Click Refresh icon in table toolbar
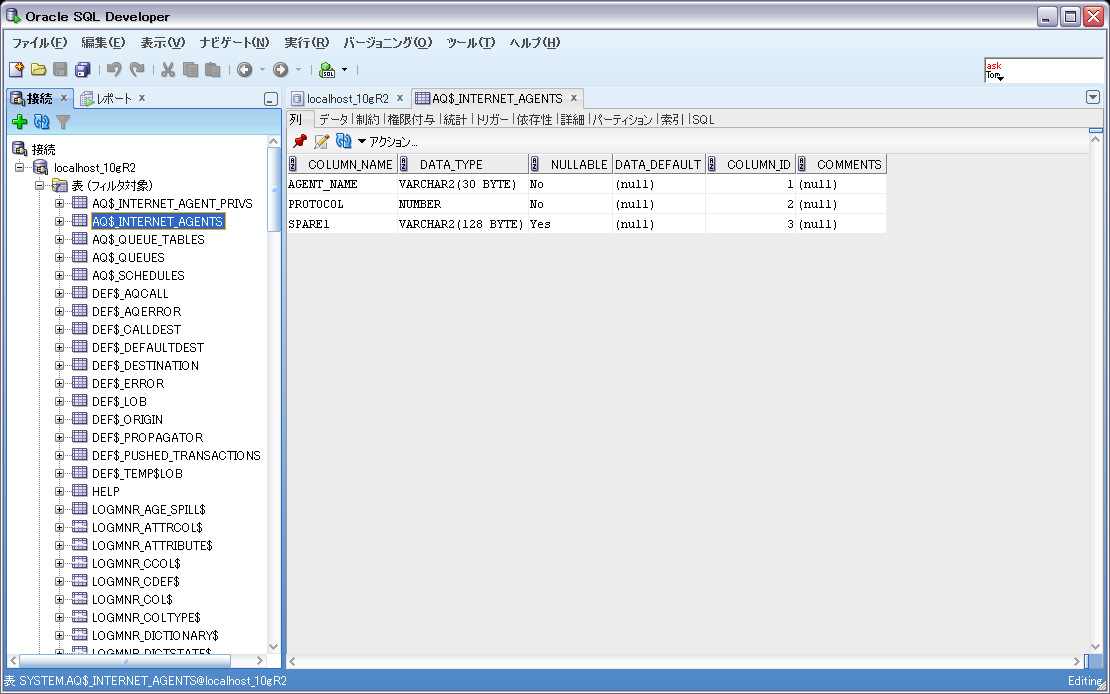Viewport: 1110px width, 694px height. click(344, 141)
